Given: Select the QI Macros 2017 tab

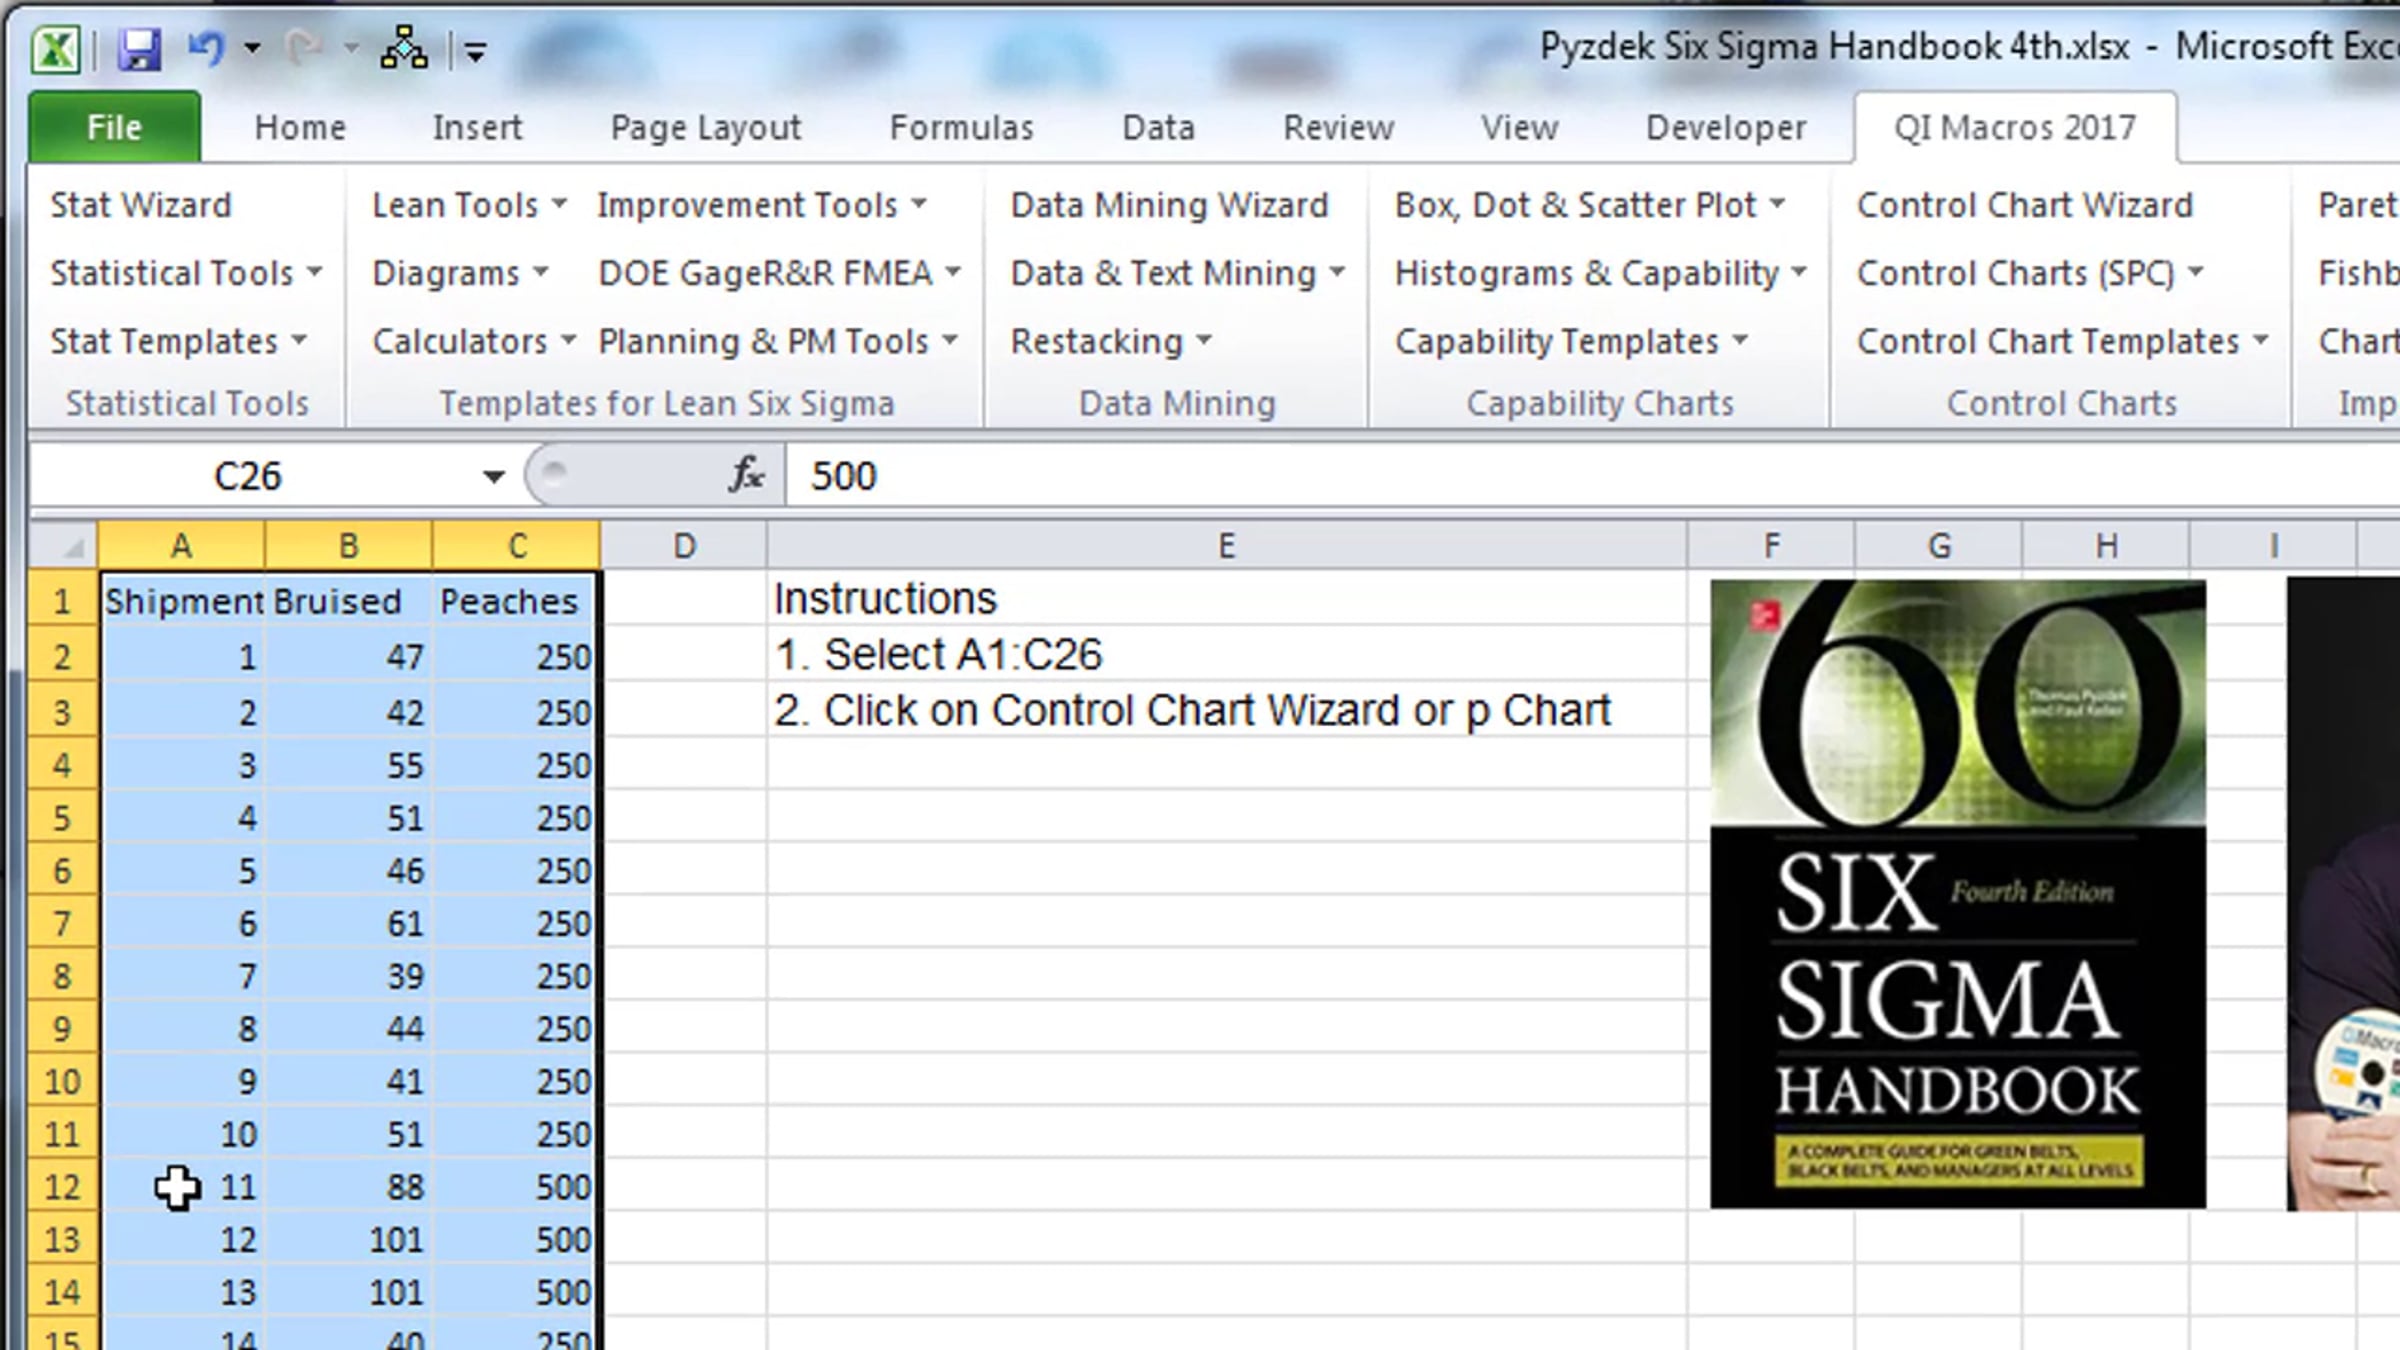Looking at the screenshot, I should click(x=2015, y=127).
